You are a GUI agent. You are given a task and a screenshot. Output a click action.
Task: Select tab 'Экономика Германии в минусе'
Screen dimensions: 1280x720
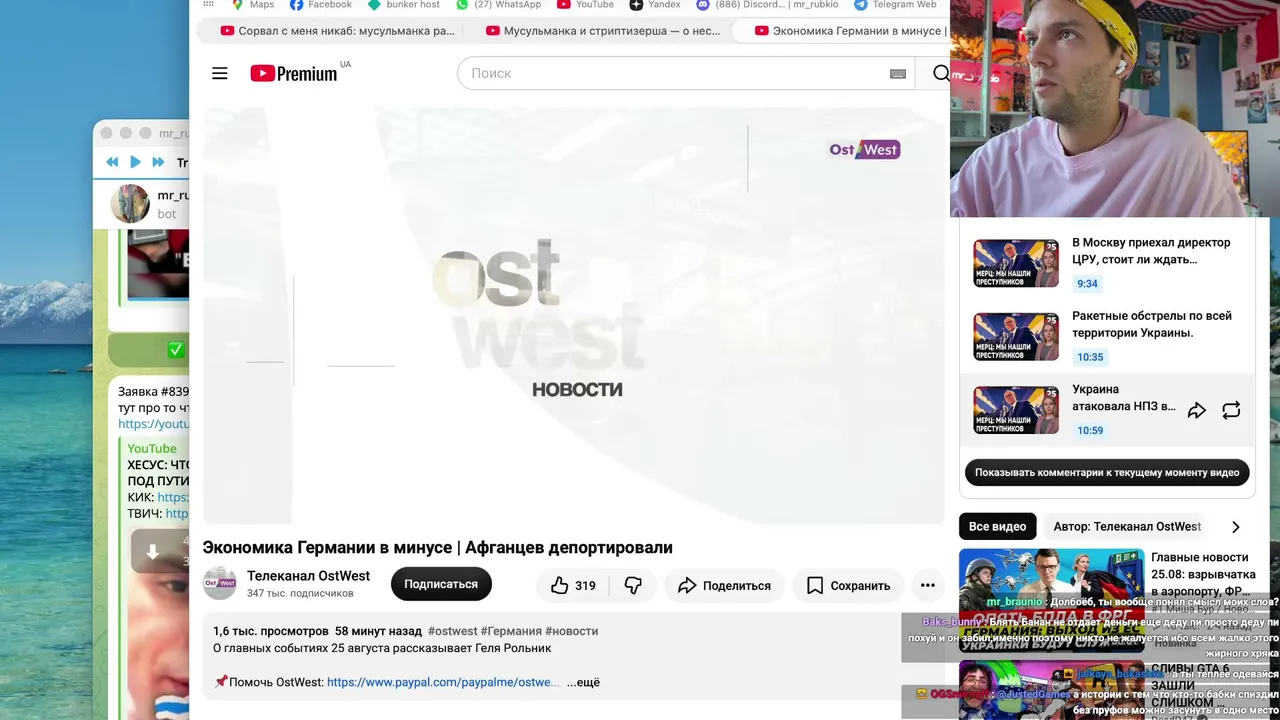[848, 31]
